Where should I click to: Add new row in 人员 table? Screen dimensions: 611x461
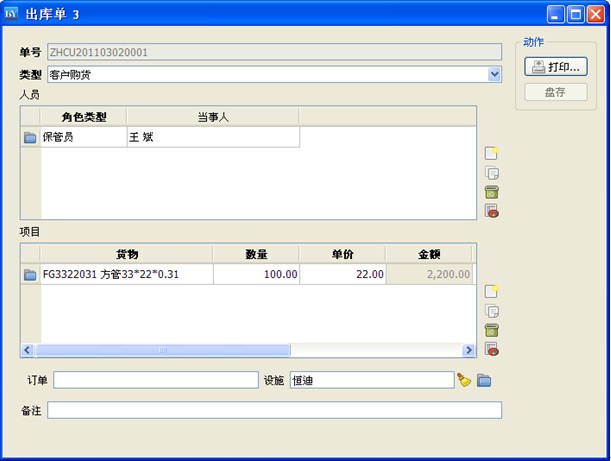[491, 153]
